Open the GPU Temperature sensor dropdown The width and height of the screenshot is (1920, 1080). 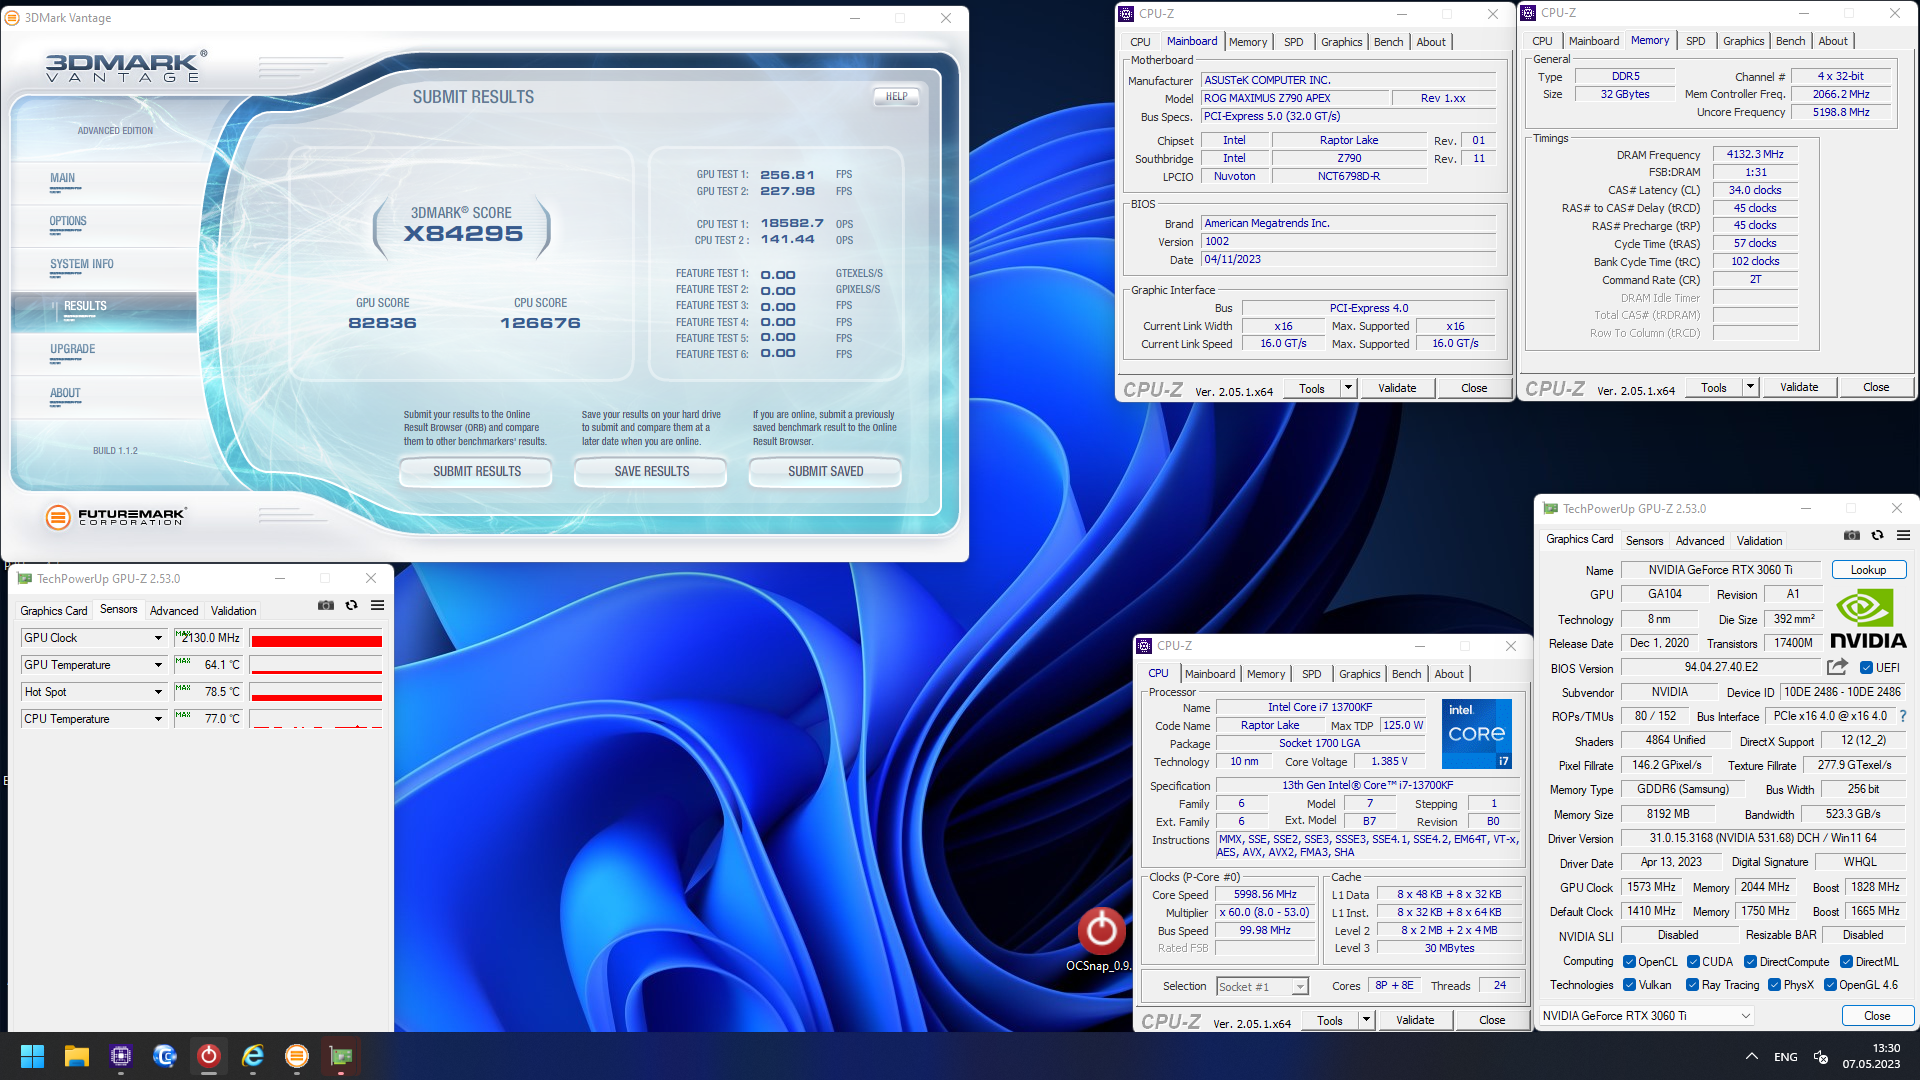coord(158,665)
